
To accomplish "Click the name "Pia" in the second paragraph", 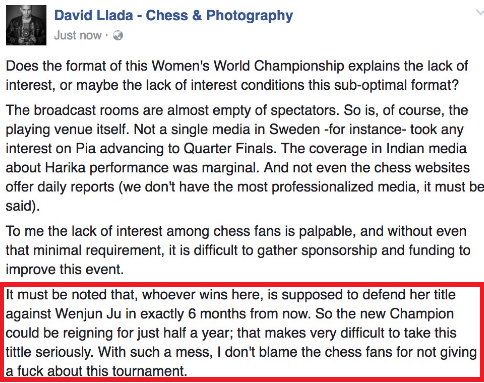I will point(86,149).
